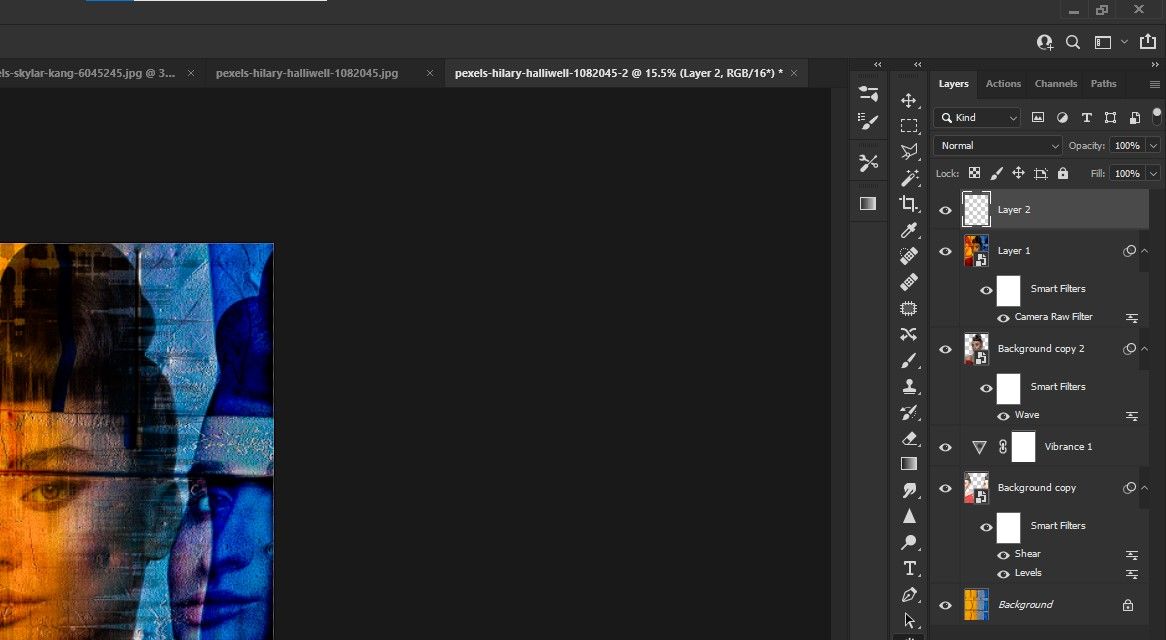Select the Dodge tool
The height and width of the screenshot is (640, 1166).
pyautogui.click(x=909, y=542)
